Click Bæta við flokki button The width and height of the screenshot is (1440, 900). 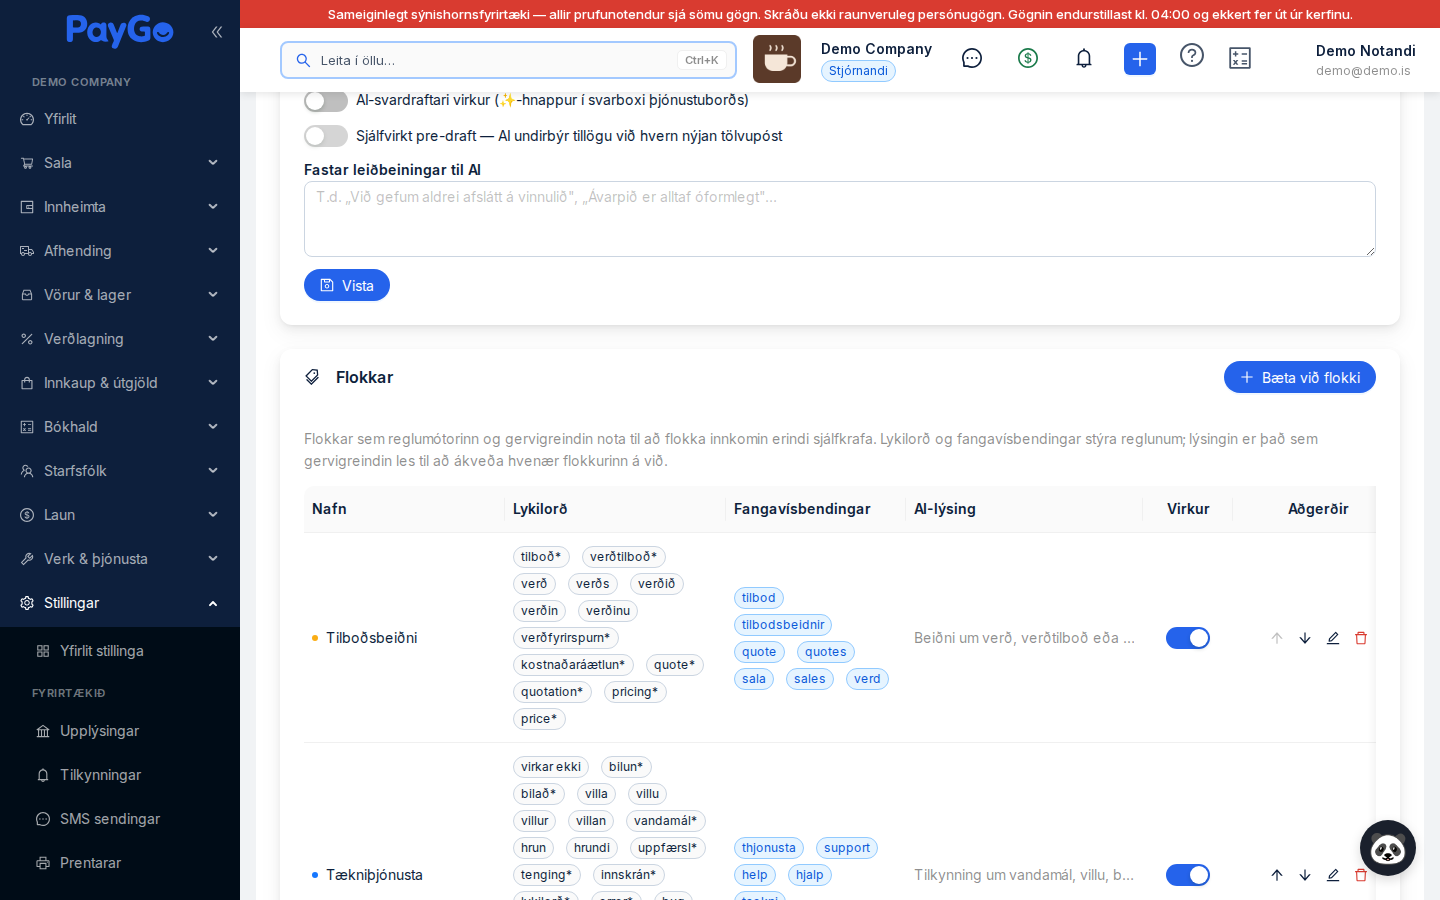point(1300,377)
